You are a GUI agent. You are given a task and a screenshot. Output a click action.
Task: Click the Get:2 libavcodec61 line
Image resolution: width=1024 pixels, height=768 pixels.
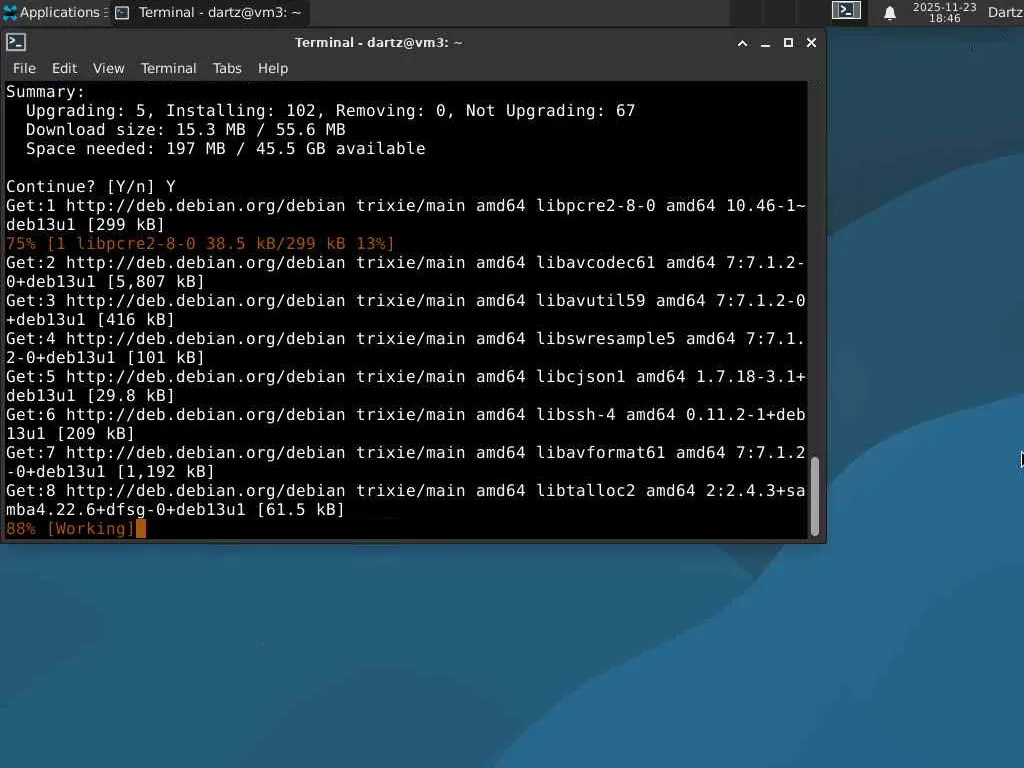pyautogui.click(x=406, y=272)
